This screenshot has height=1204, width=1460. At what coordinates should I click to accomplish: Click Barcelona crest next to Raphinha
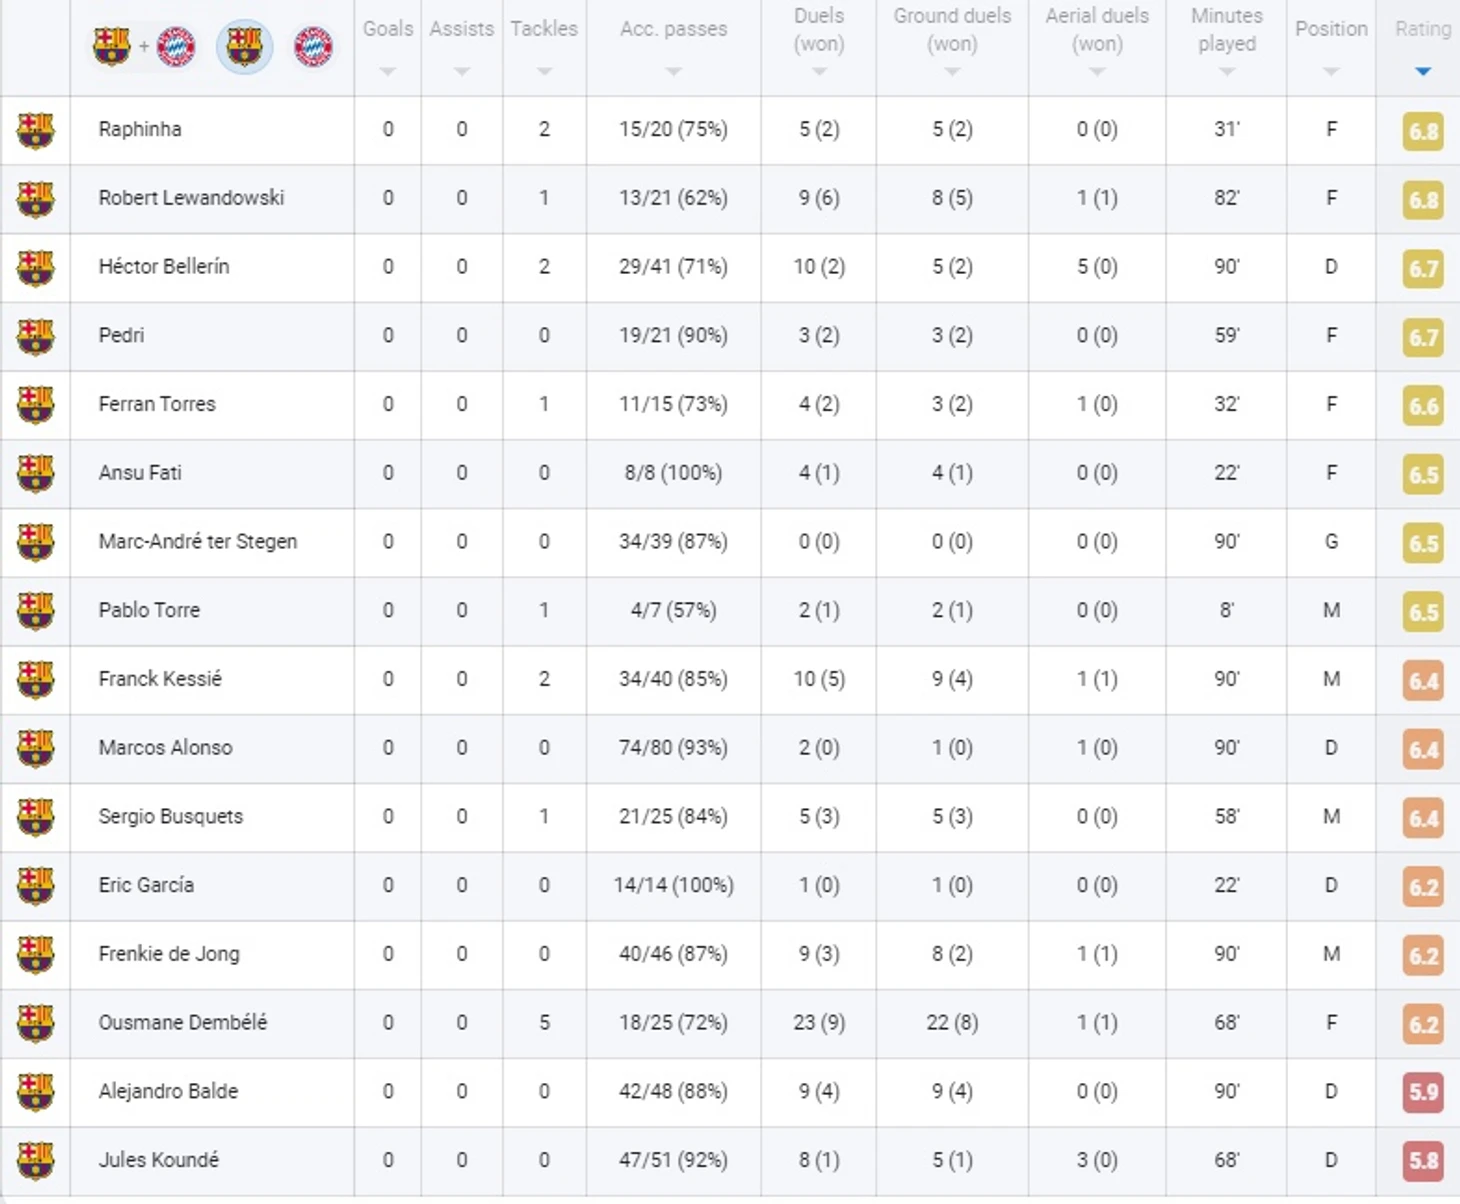pyautogui.click(x=36, y=130)
